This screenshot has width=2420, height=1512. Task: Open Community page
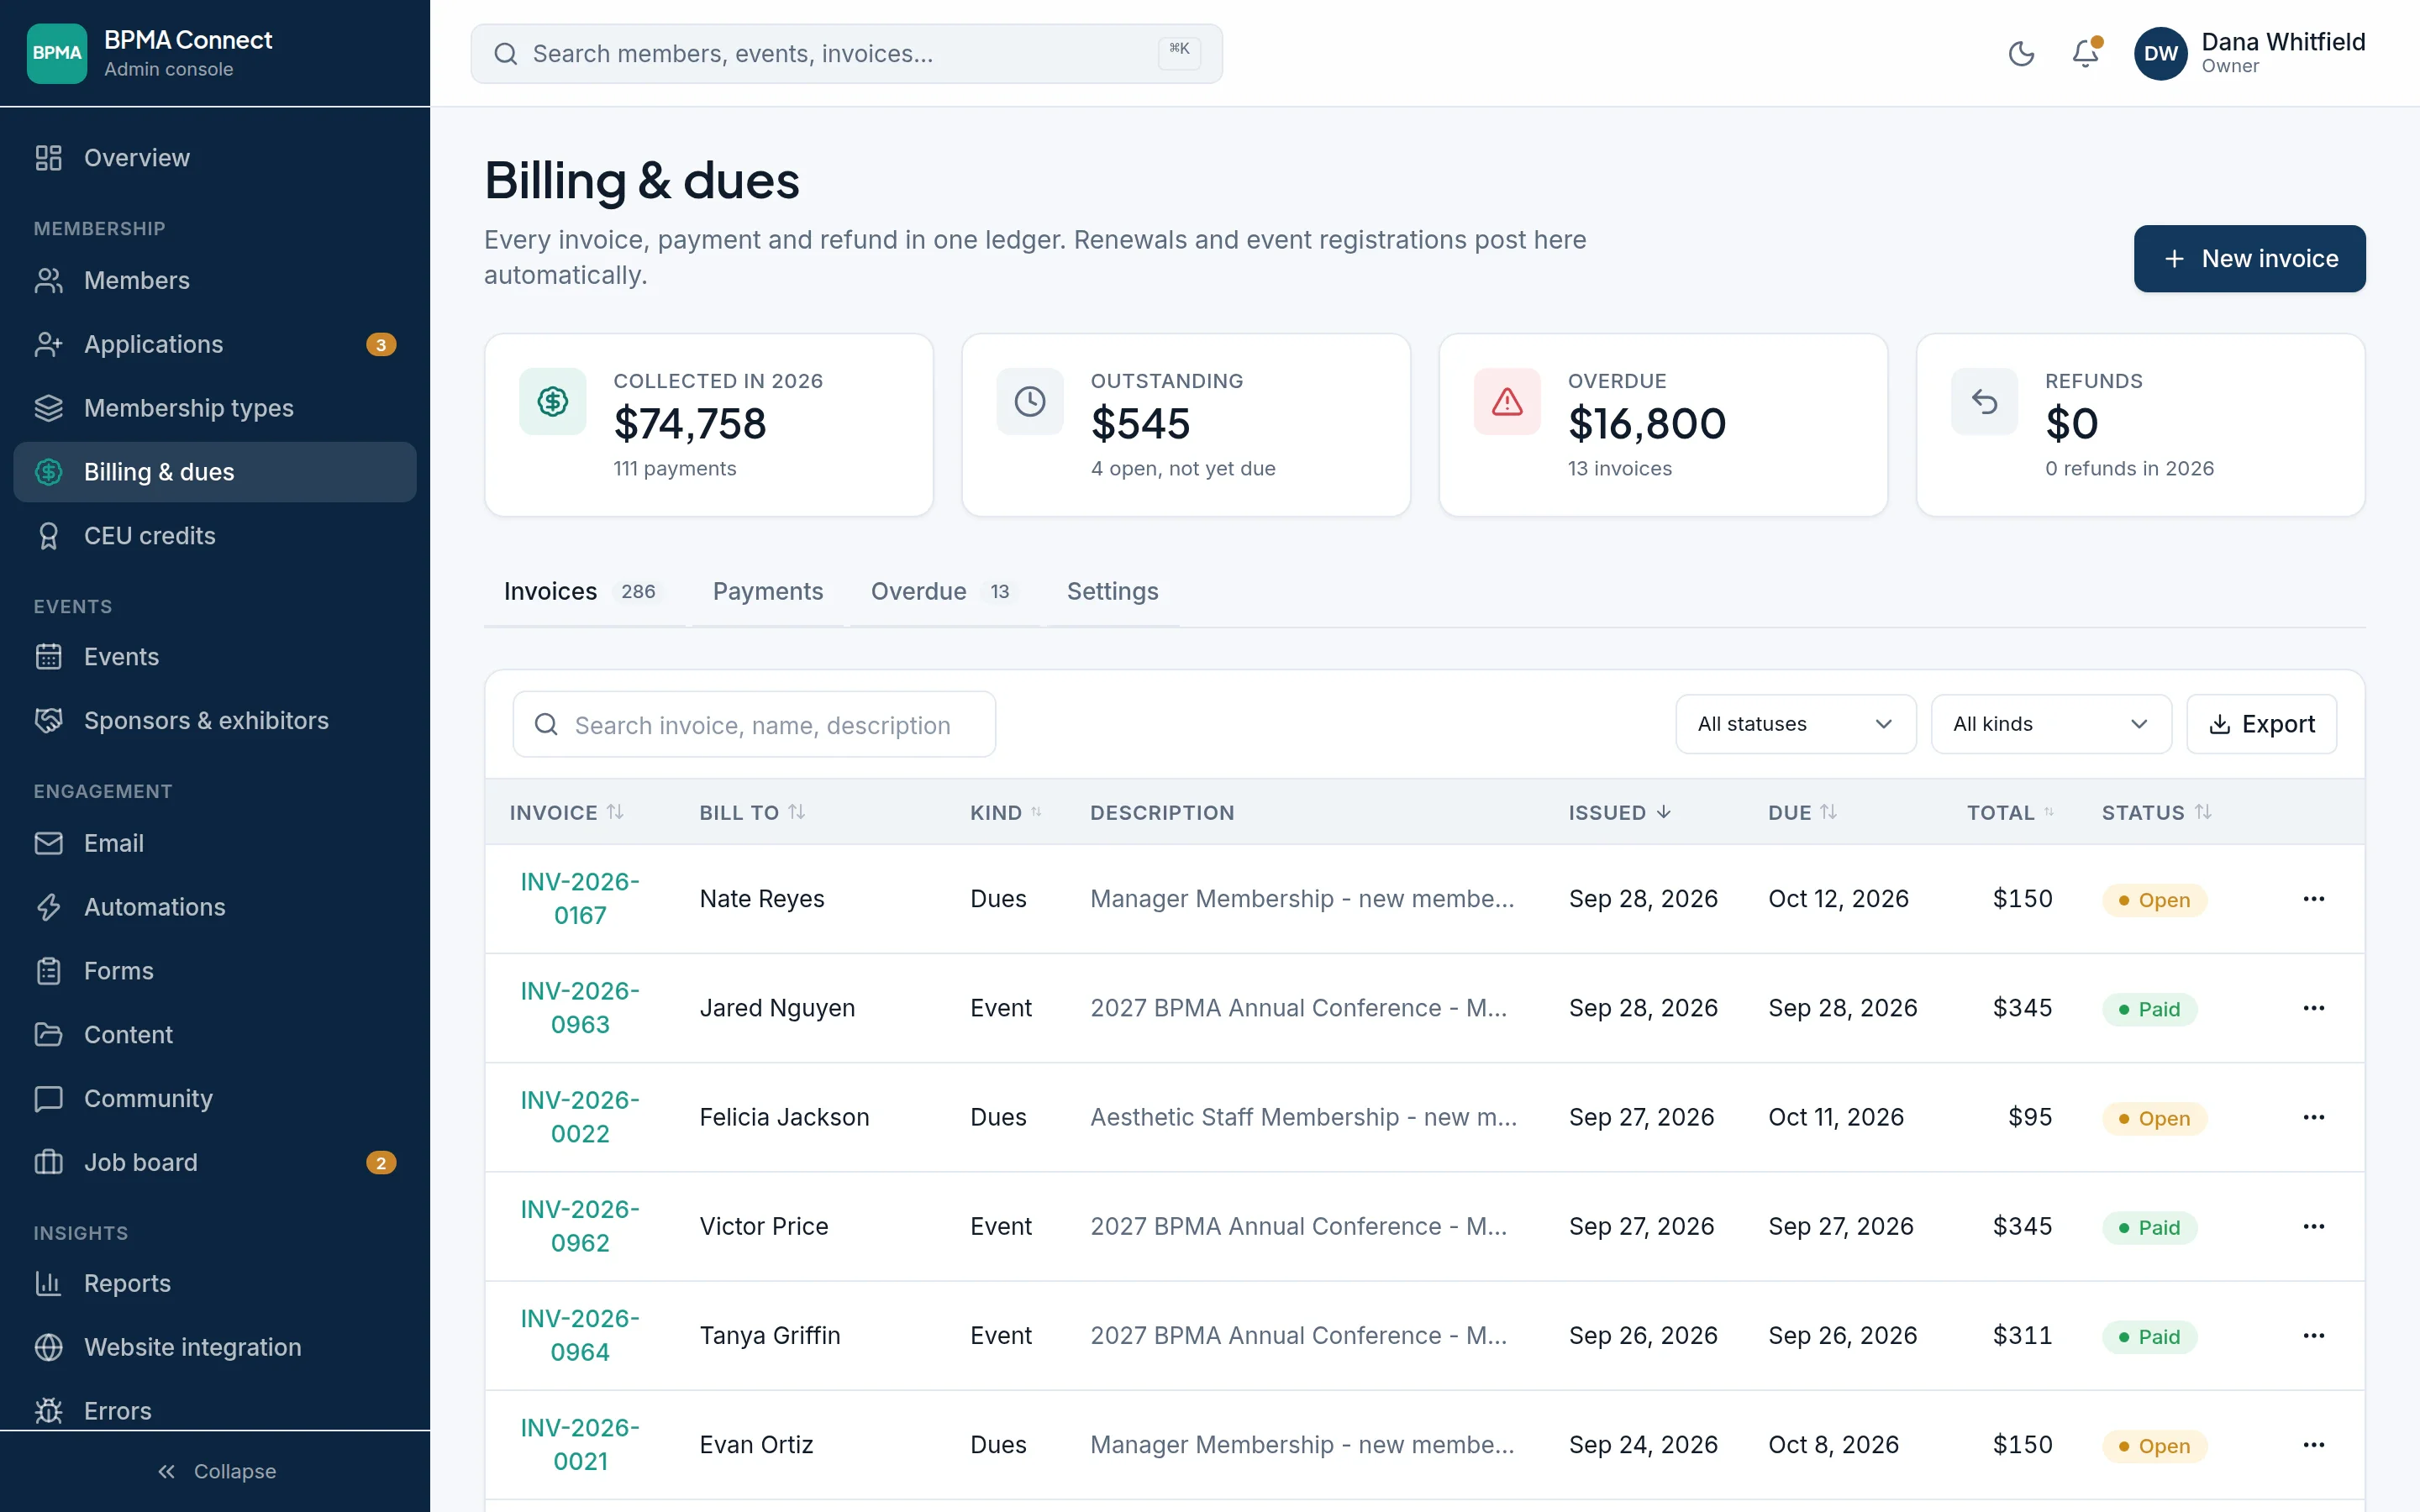[215, 1099]
